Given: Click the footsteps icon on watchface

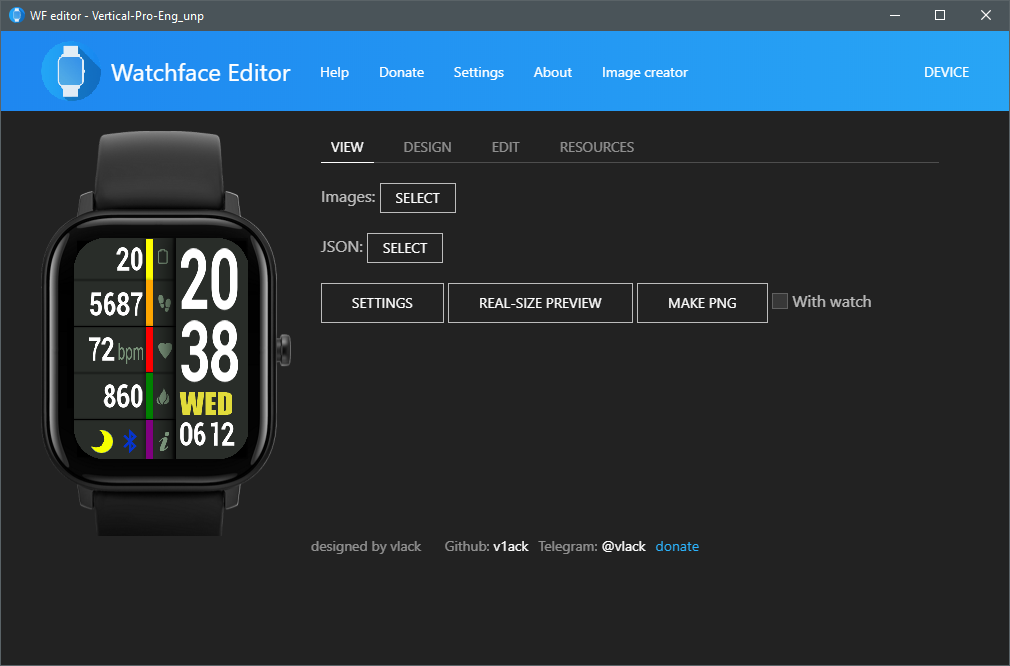Looking at the screenshot, I should pyautogui.click(x=164, y=303).
